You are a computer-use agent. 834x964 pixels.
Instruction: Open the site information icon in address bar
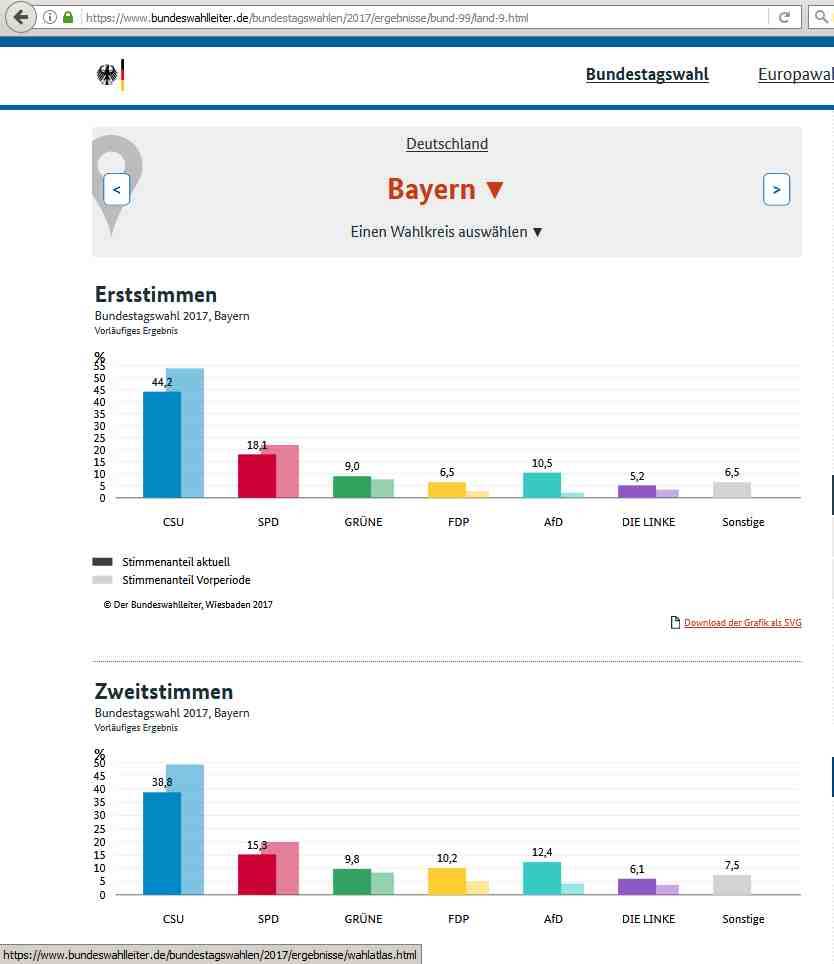pyautogui.click(x=50, y=17)
